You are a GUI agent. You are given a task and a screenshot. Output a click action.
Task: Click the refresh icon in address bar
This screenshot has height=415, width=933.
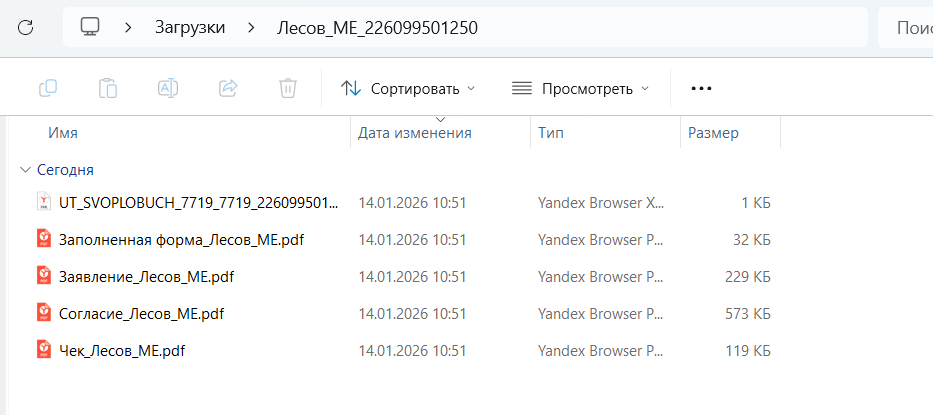pos(26,27)
